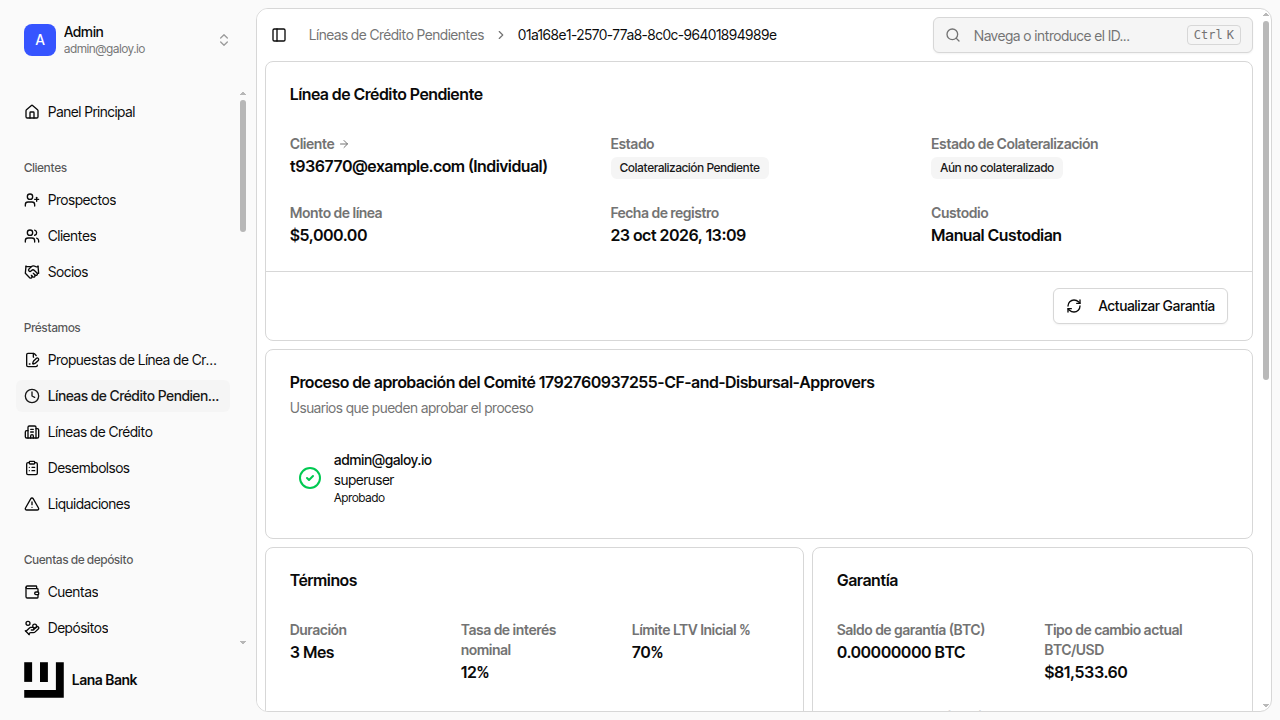1280x720 pixels.
Task: Follow the Líneas de Crédito Pendientes breadcrumb
Action: 396,35
